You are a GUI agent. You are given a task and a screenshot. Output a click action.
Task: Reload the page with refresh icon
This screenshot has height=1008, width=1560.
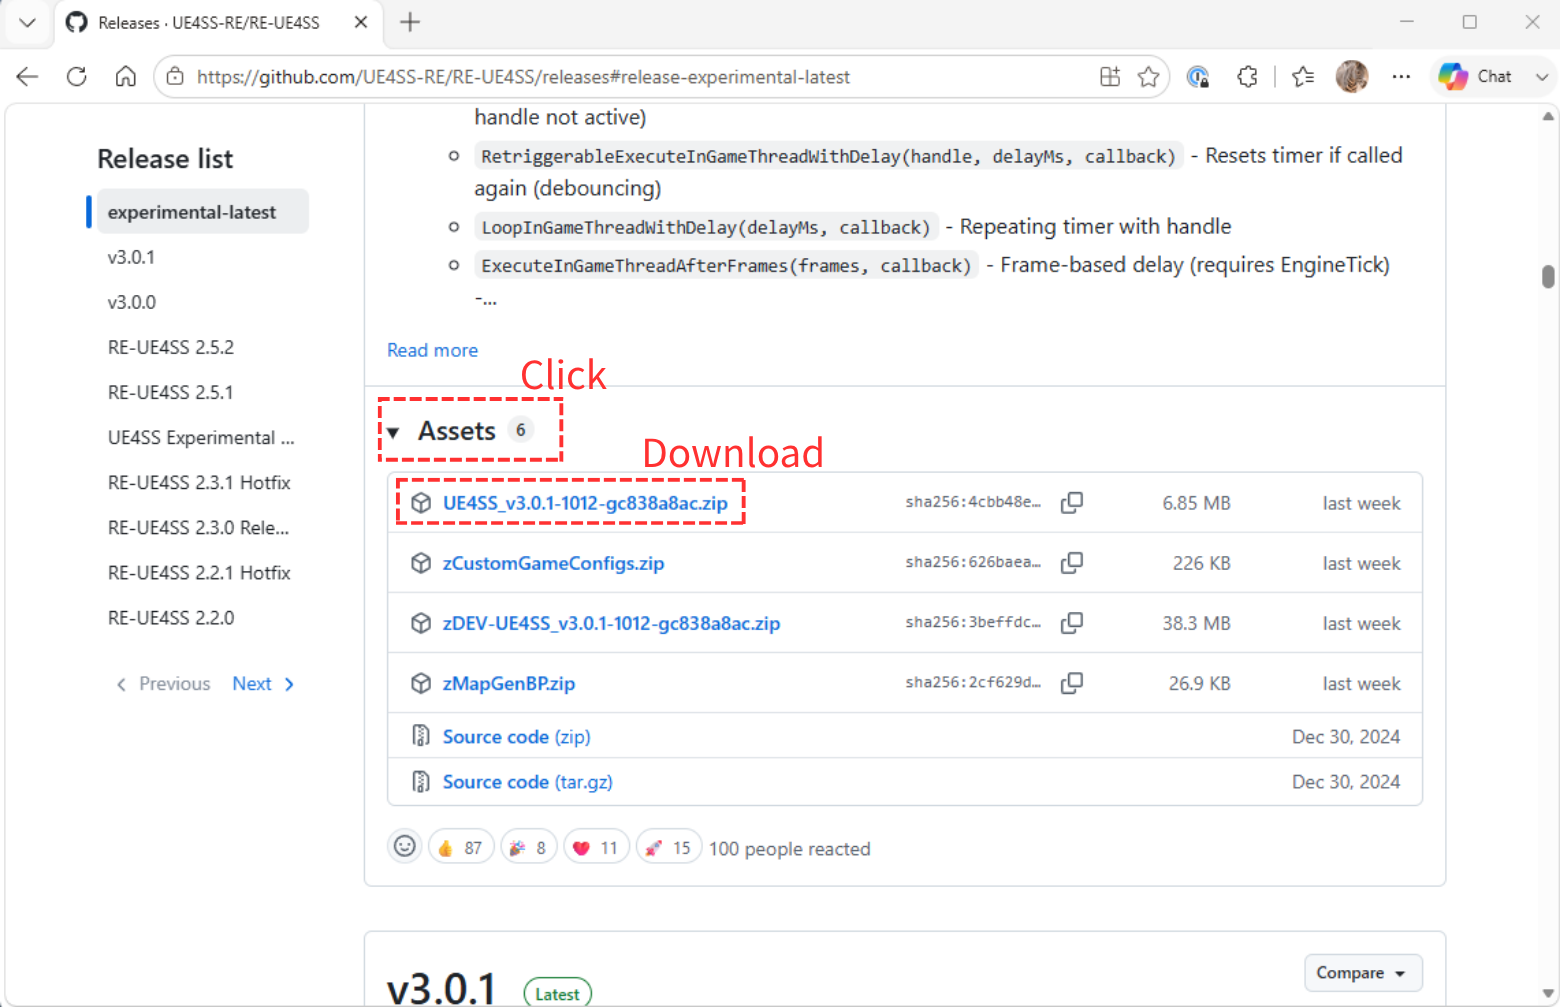pos(76,77)
